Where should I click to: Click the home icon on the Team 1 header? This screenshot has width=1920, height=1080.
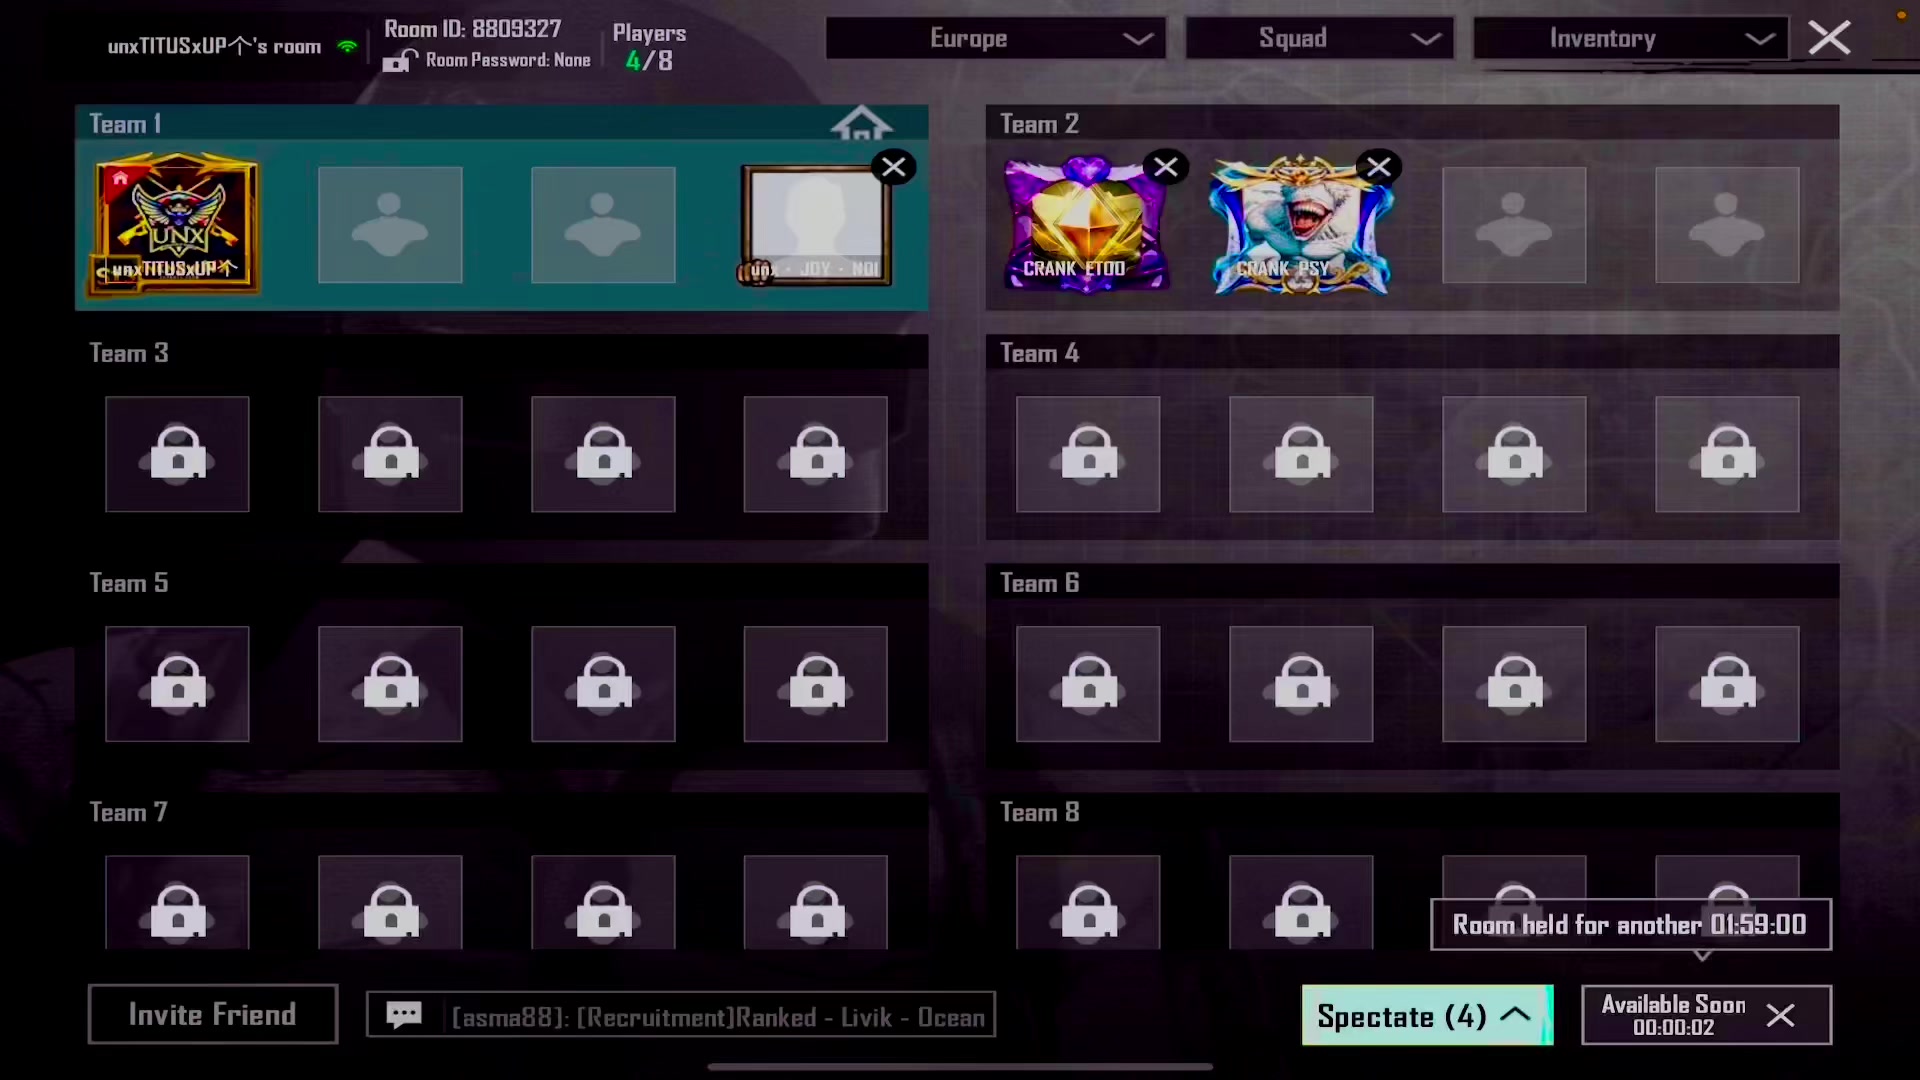coord(861,123)
